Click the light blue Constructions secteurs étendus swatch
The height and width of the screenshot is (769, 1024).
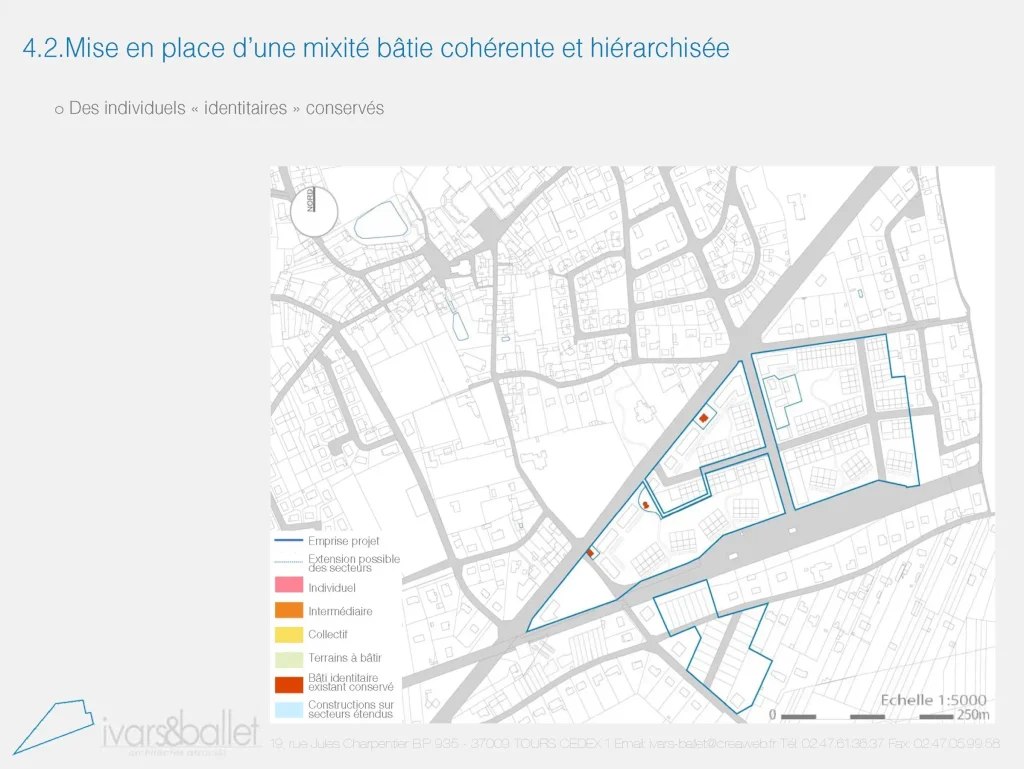pyautogui.click(x=288, y=709)
